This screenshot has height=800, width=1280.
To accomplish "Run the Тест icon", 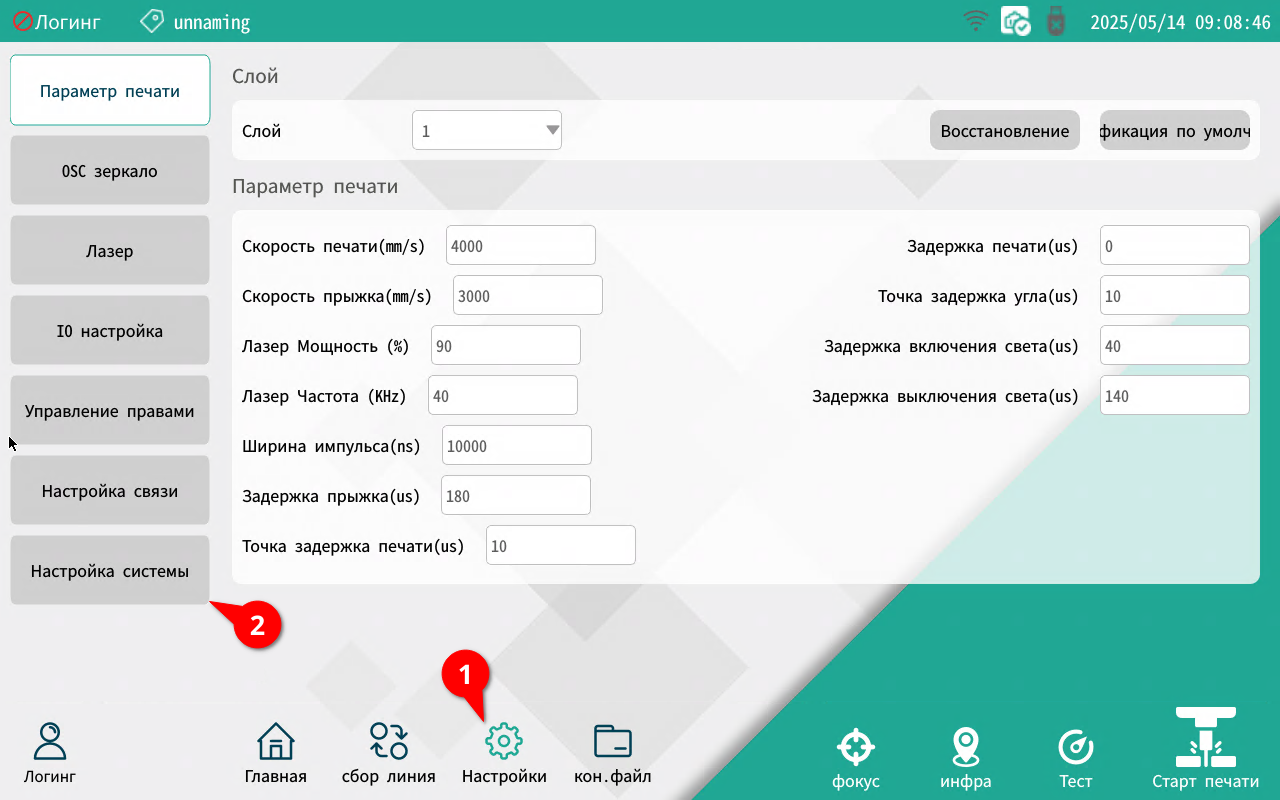I will pos(1076,747).
